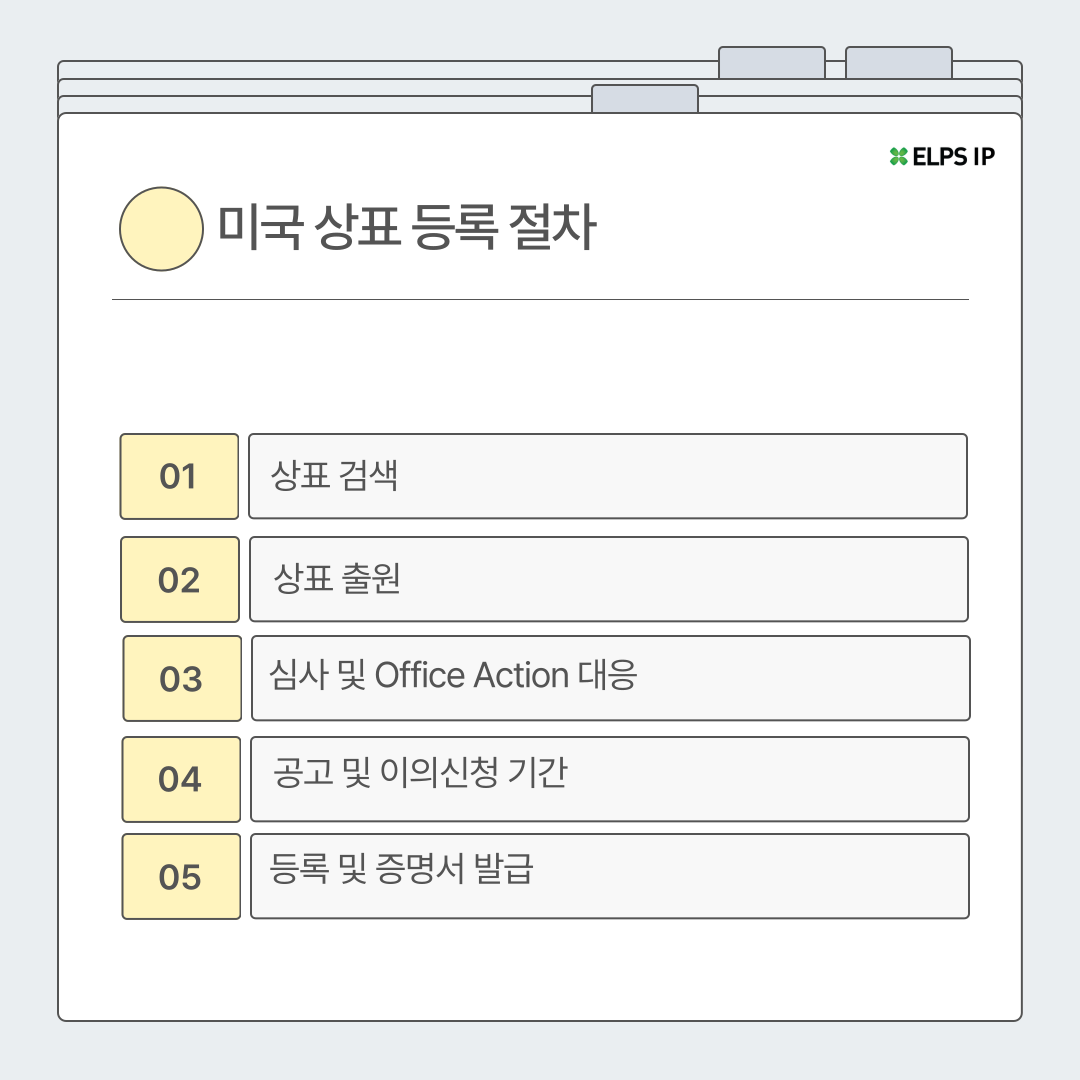The height and width of the screenshot is (1080, 1080).
Task: Open the middle folder tab at top
Action: click(771, 63)
